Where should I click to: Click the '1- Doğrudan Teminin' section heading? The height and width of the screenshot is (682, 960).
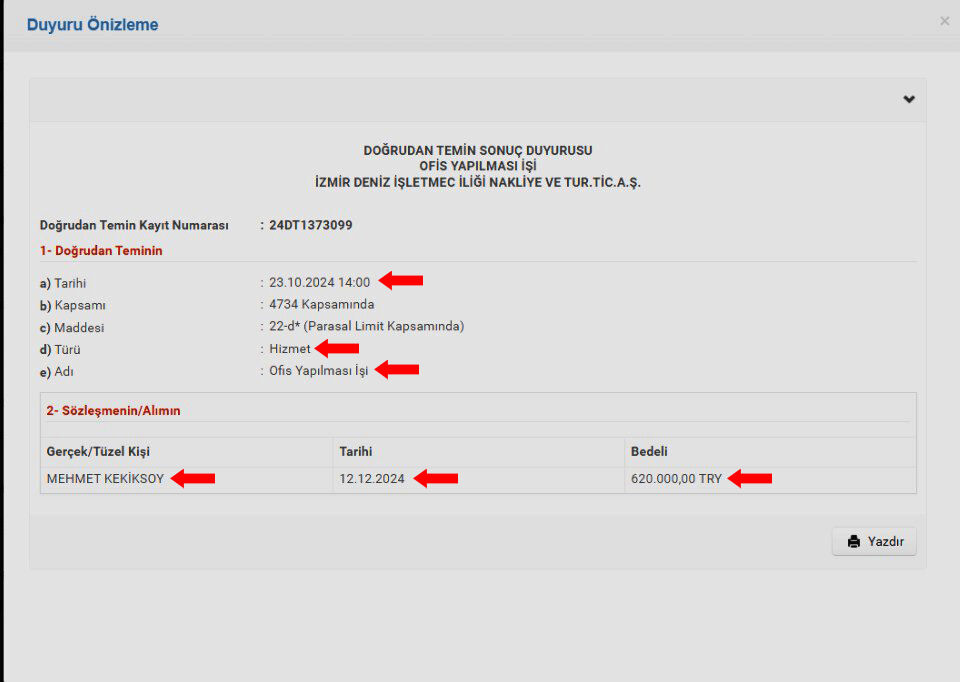tap(101, 250)
